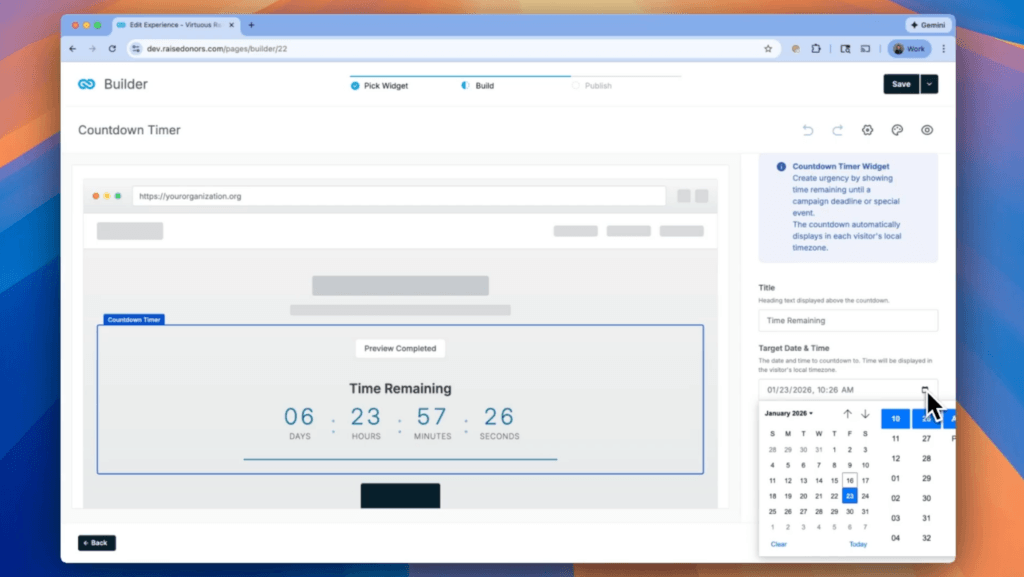Viewport: 1024px width, 577px height.
Task: Click the undo arrow icon
Action: (x=808, y=130)
